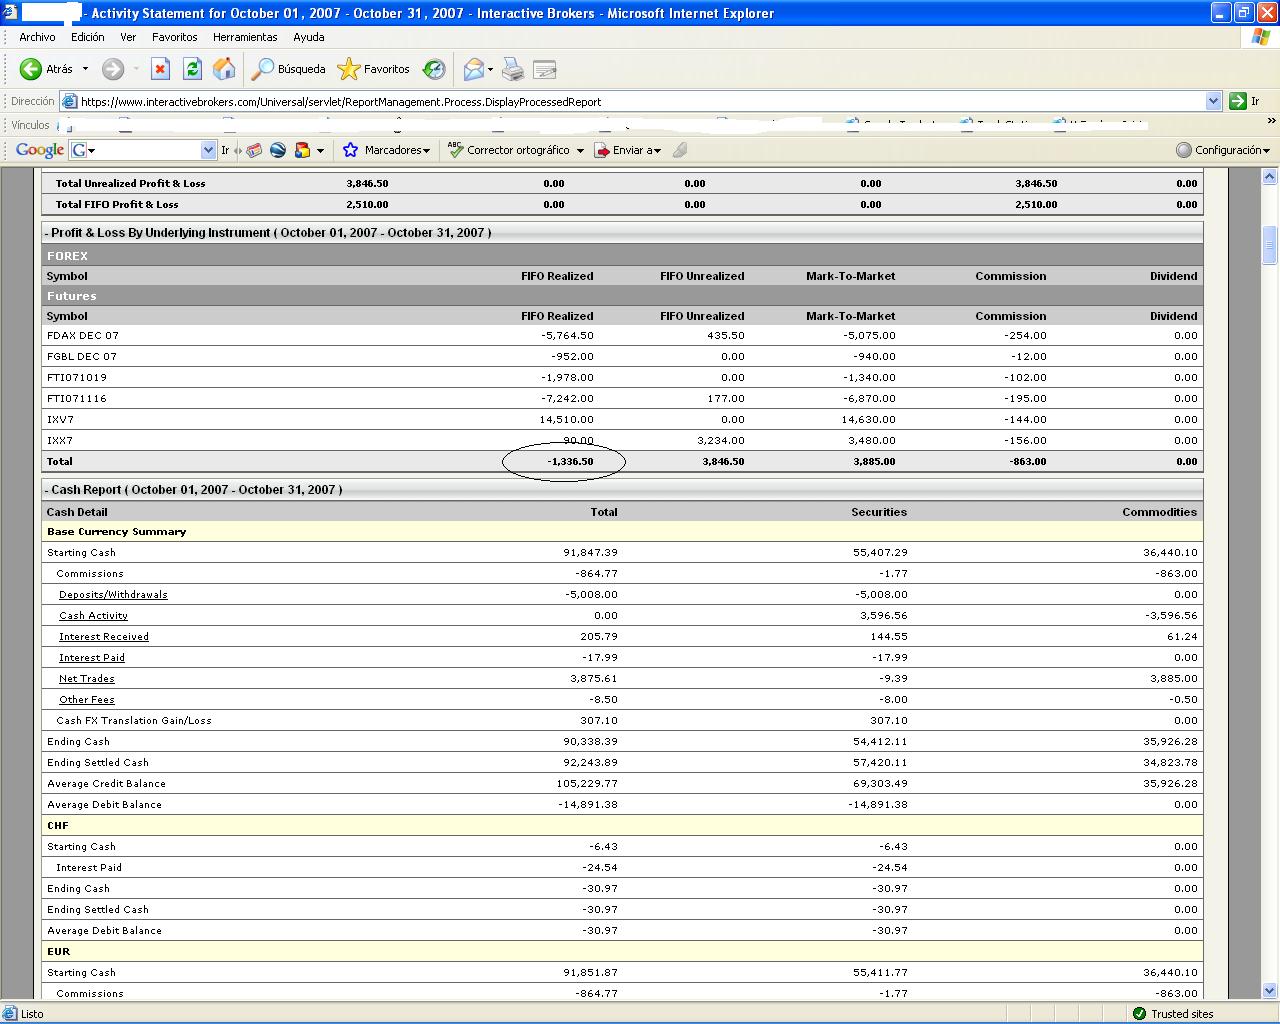This screenshot has width=1280, height=1024.
Task: Go to the Home page icon
Action: pos(224,69)
